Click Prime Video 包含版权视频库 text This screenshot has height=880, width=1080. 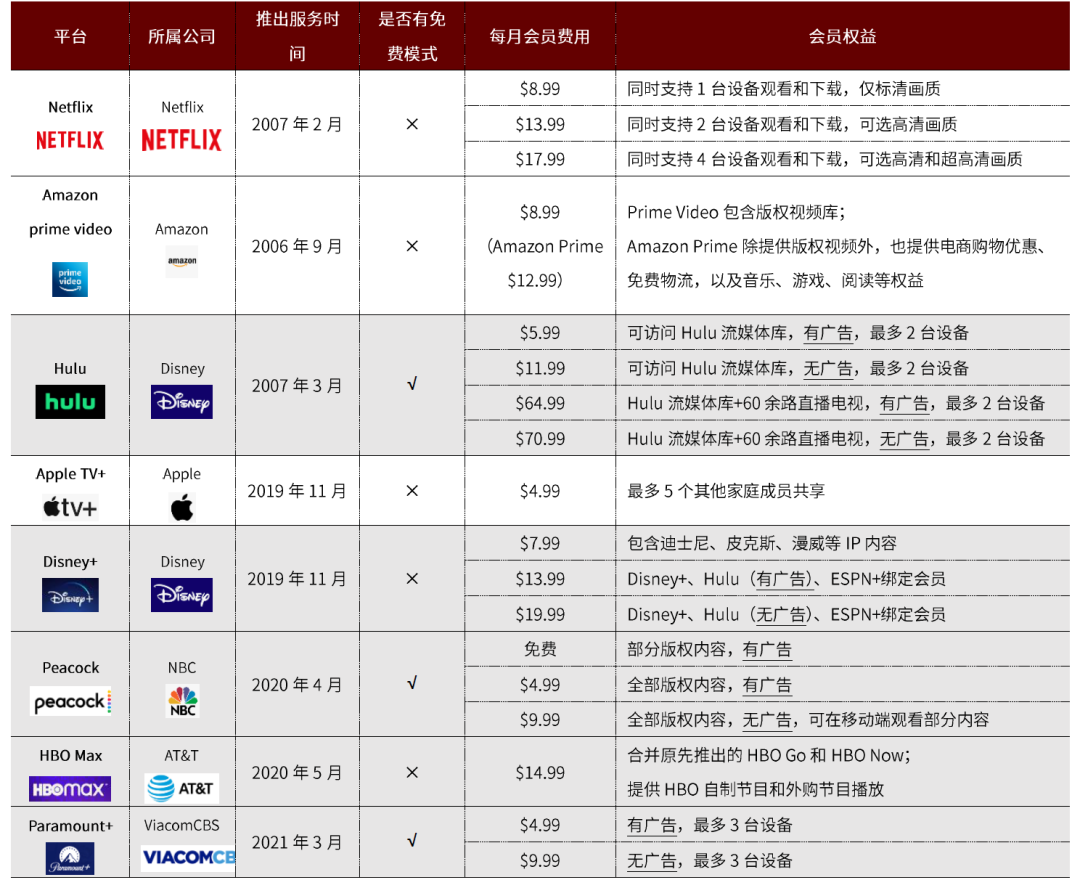(x=736, y=213)
